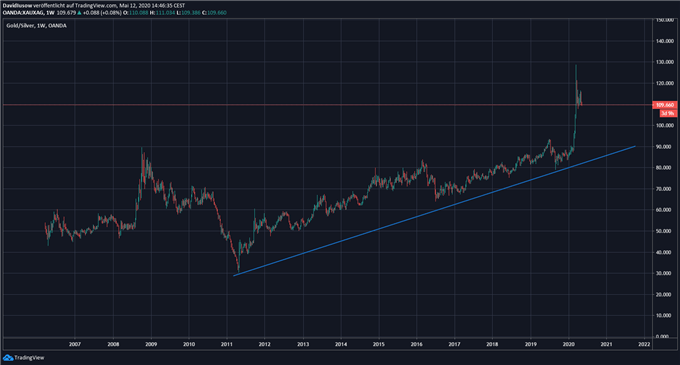The height and width of the screenshot is (365, 680).
Task: Click the open value O:110.088
Action: click(136, 13)
